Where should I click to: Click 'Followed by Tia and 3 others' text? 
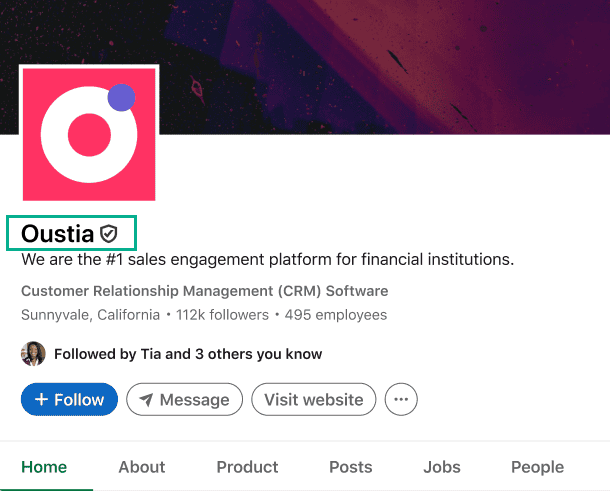click(188, 354)
